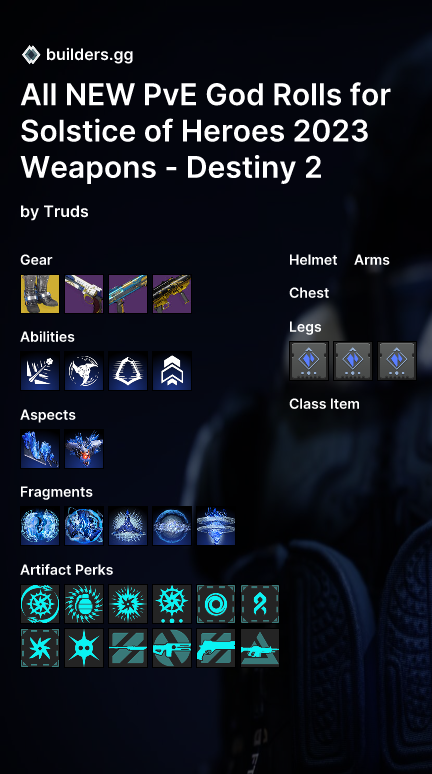Screen dimensions: 432x774
Task: Select the hand cannon weapon icon
Action: point(84,294)
